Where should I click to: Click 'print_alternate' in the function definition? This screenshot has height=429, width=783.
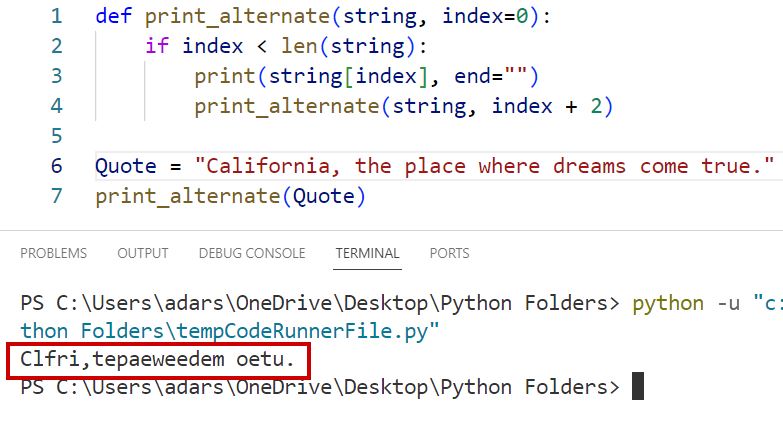(x=238, y=16)
